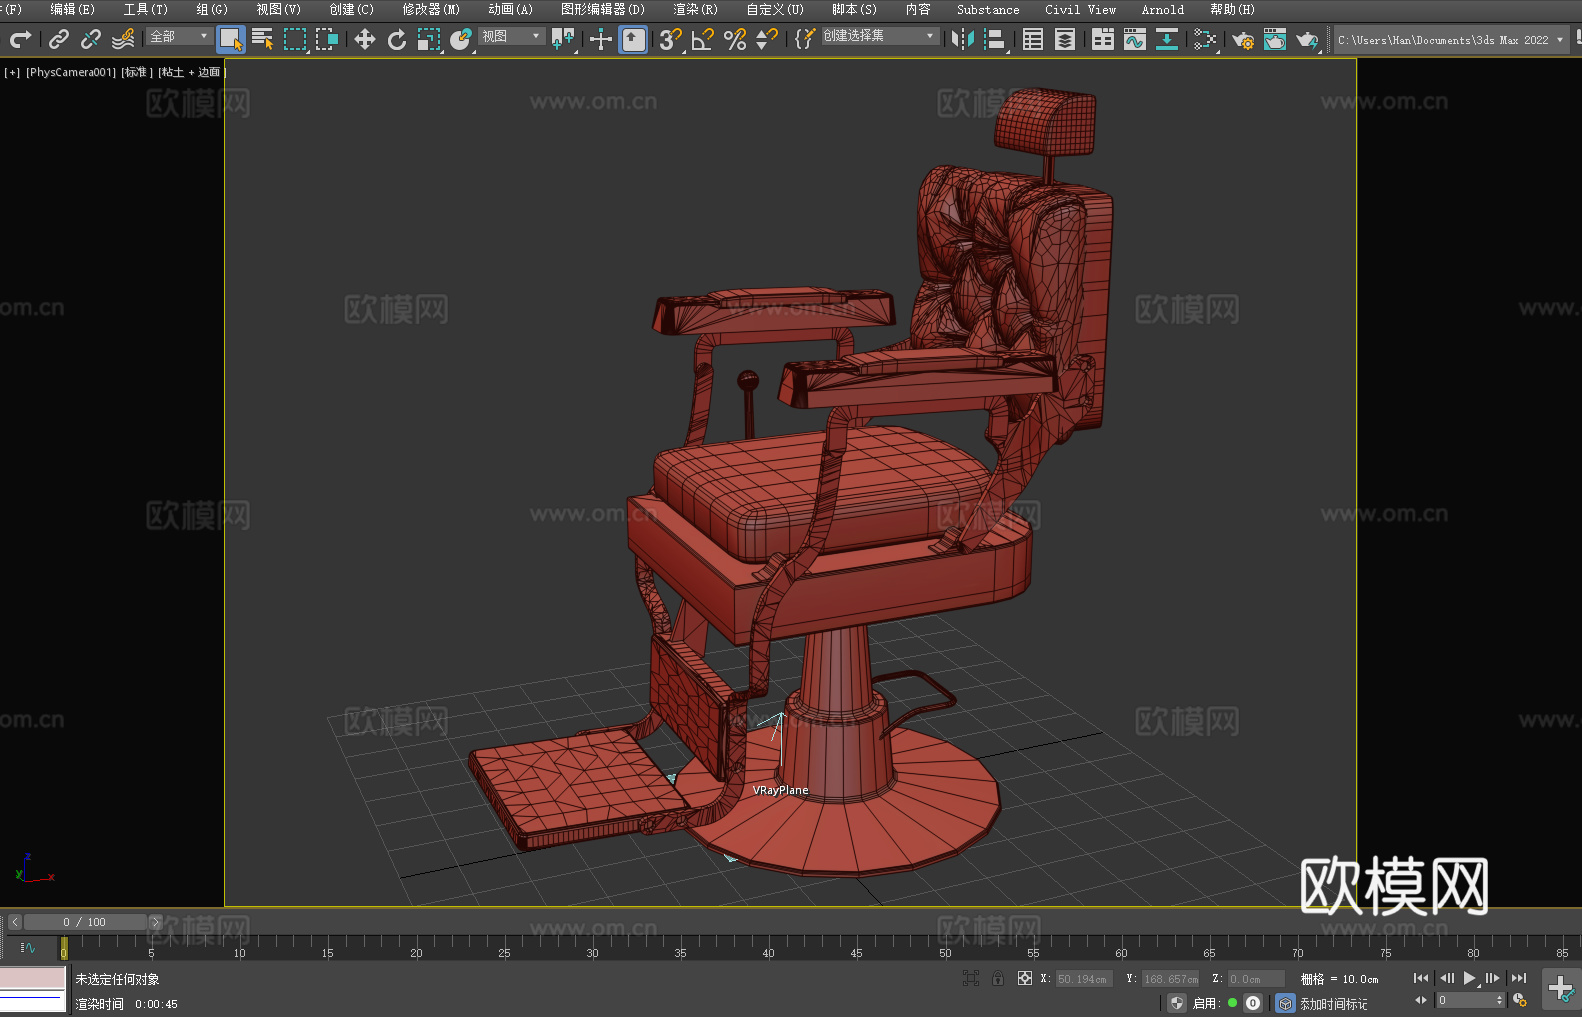Select the Unlink selection tool

click(91, 39)
